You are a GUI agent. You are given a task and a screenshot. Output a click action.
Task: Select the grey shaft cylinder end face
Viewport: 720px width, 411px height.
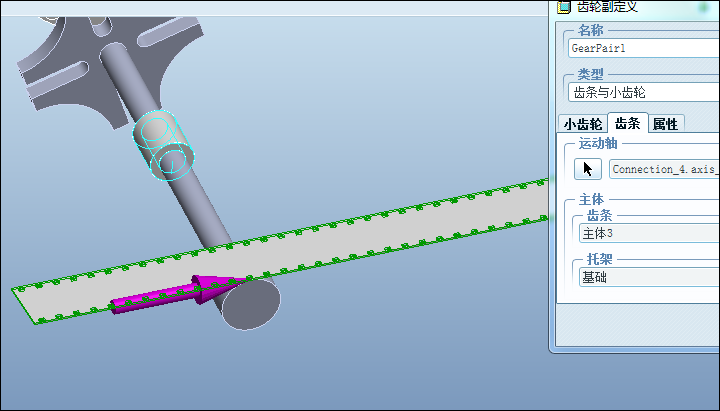pos(252,304)
